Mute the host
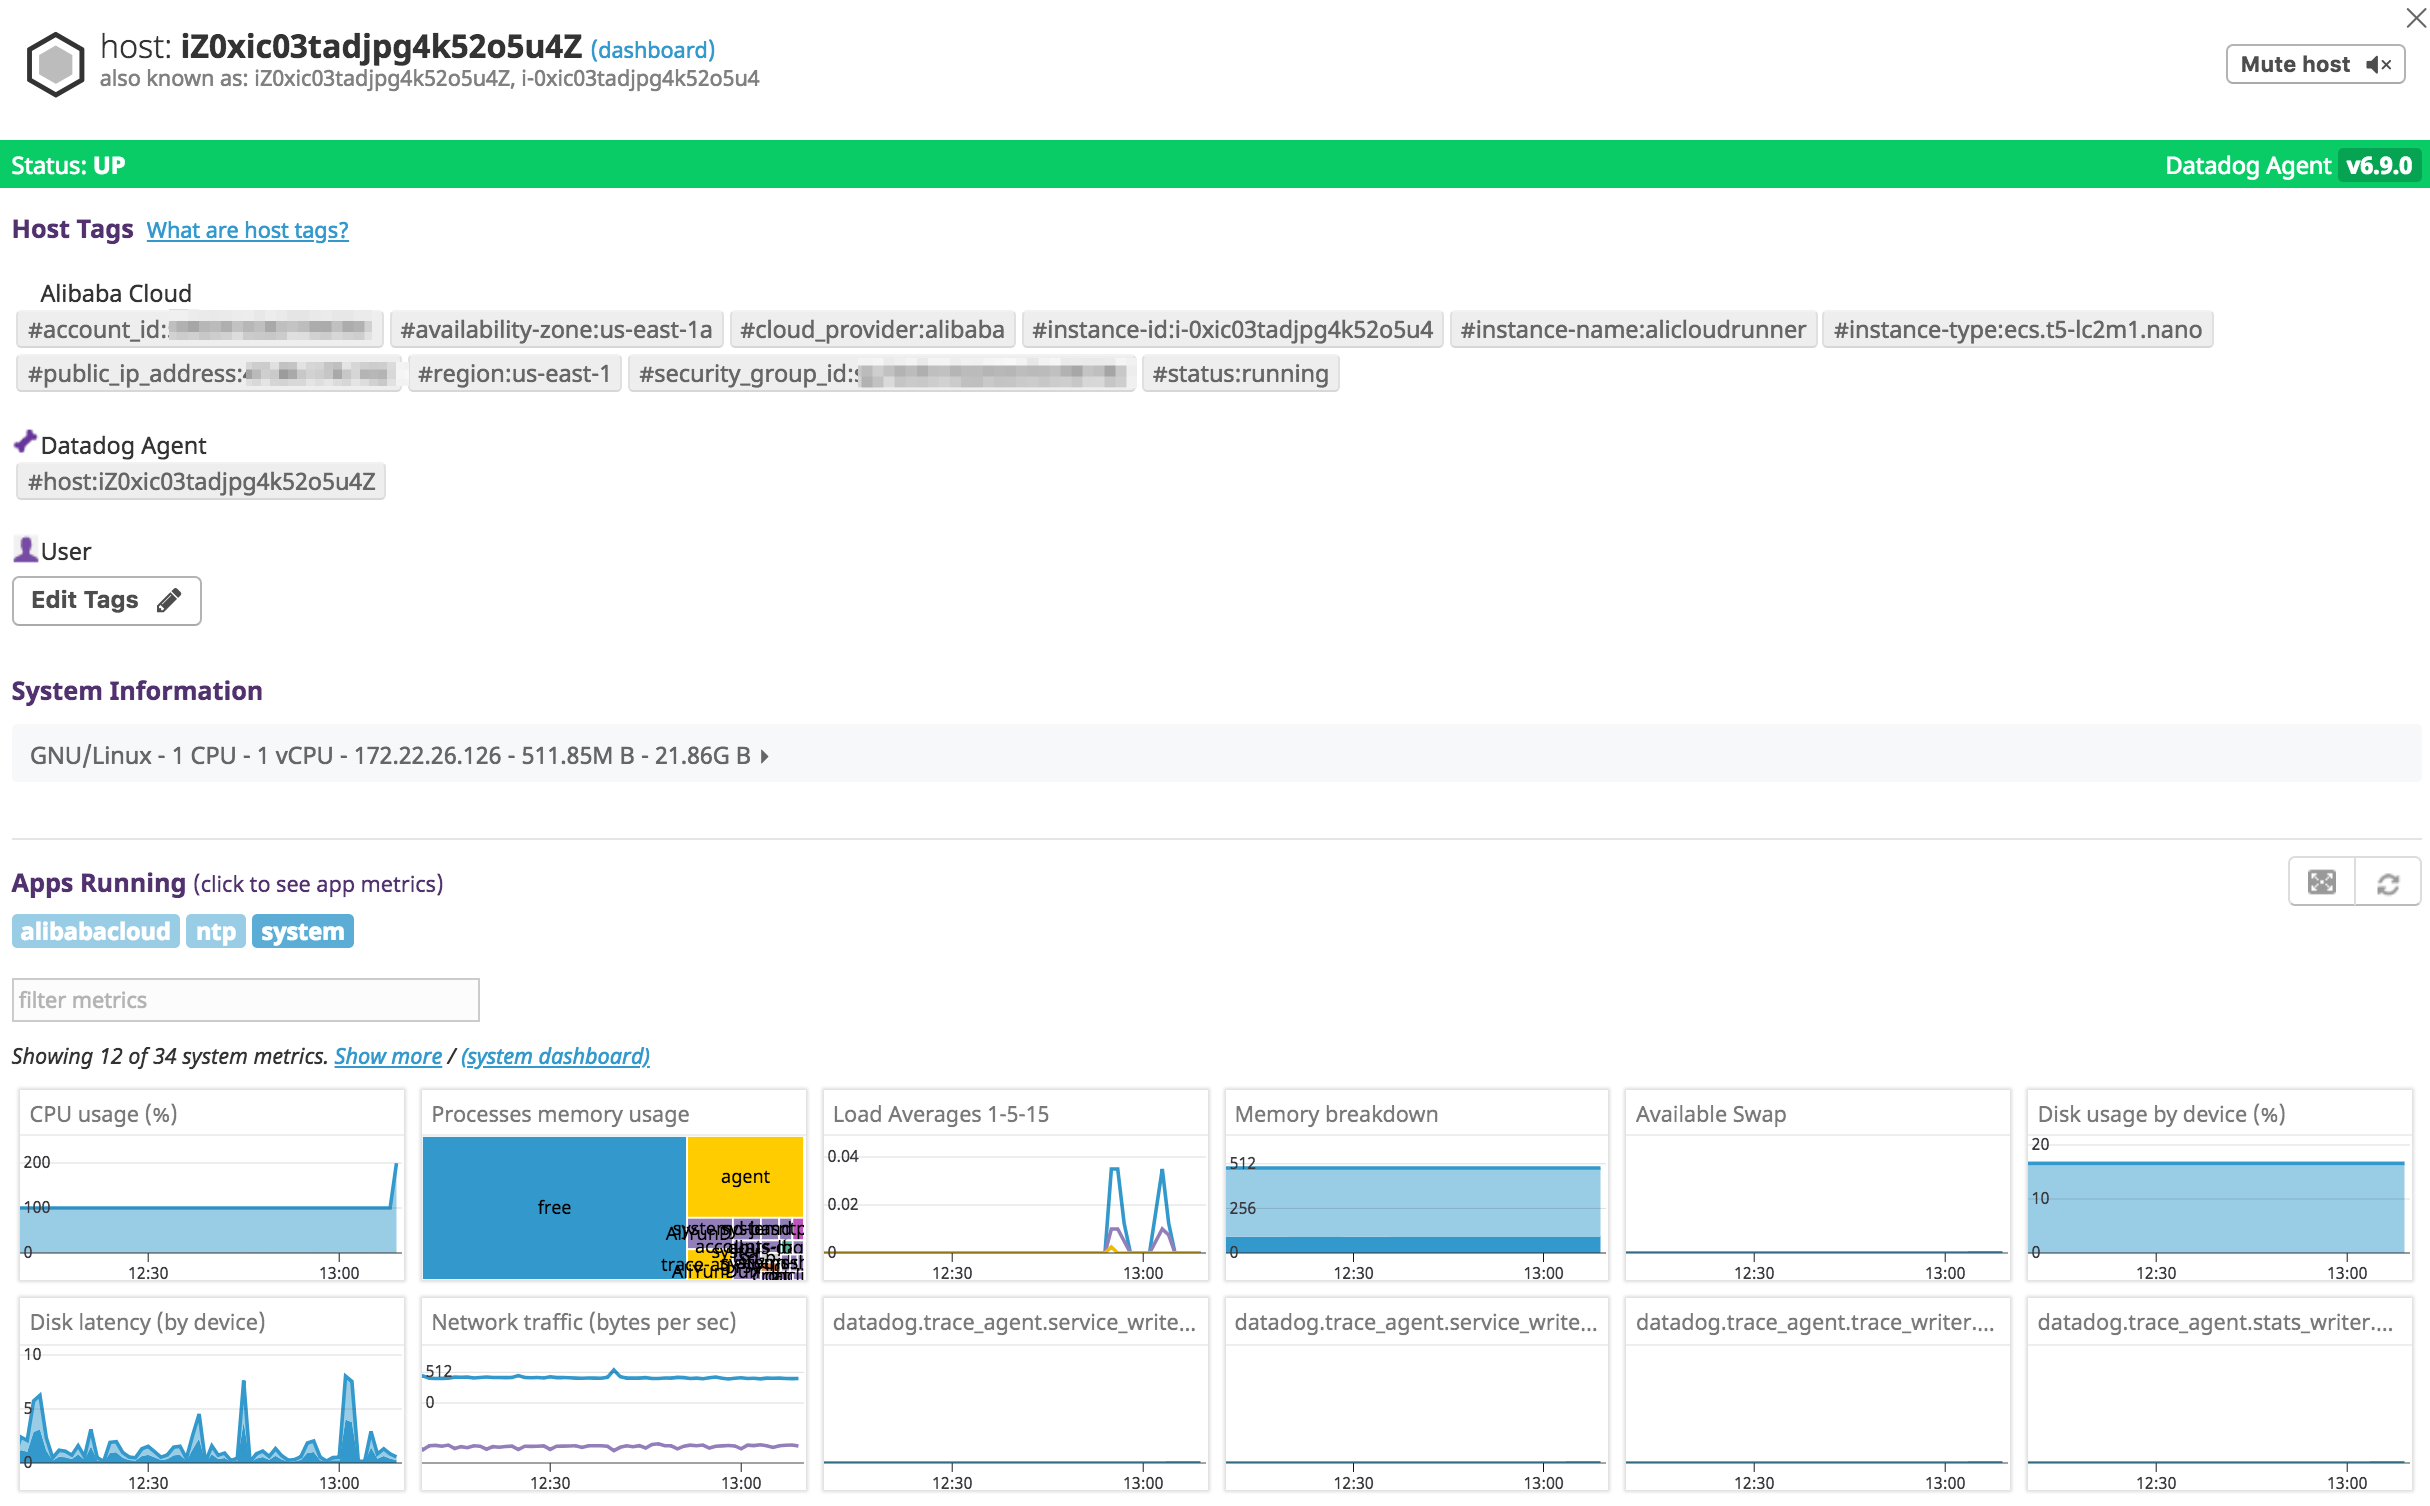 [2296, 64]
